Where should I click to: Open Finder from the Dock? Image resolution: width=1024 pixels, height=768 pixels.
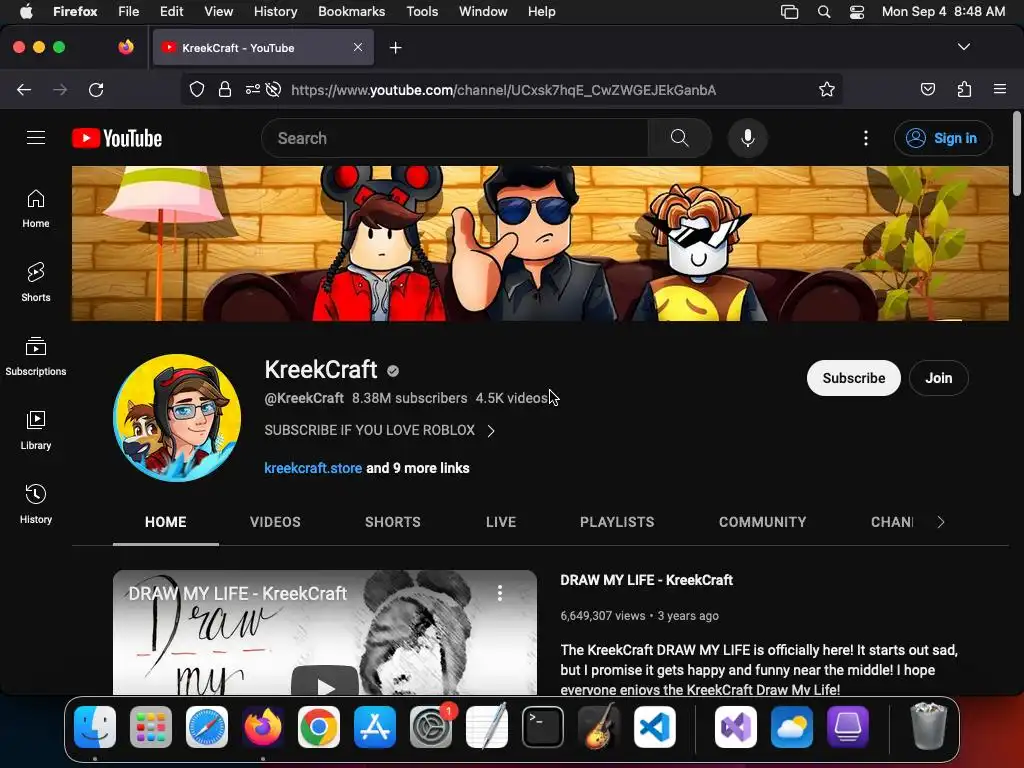[95, 727]
